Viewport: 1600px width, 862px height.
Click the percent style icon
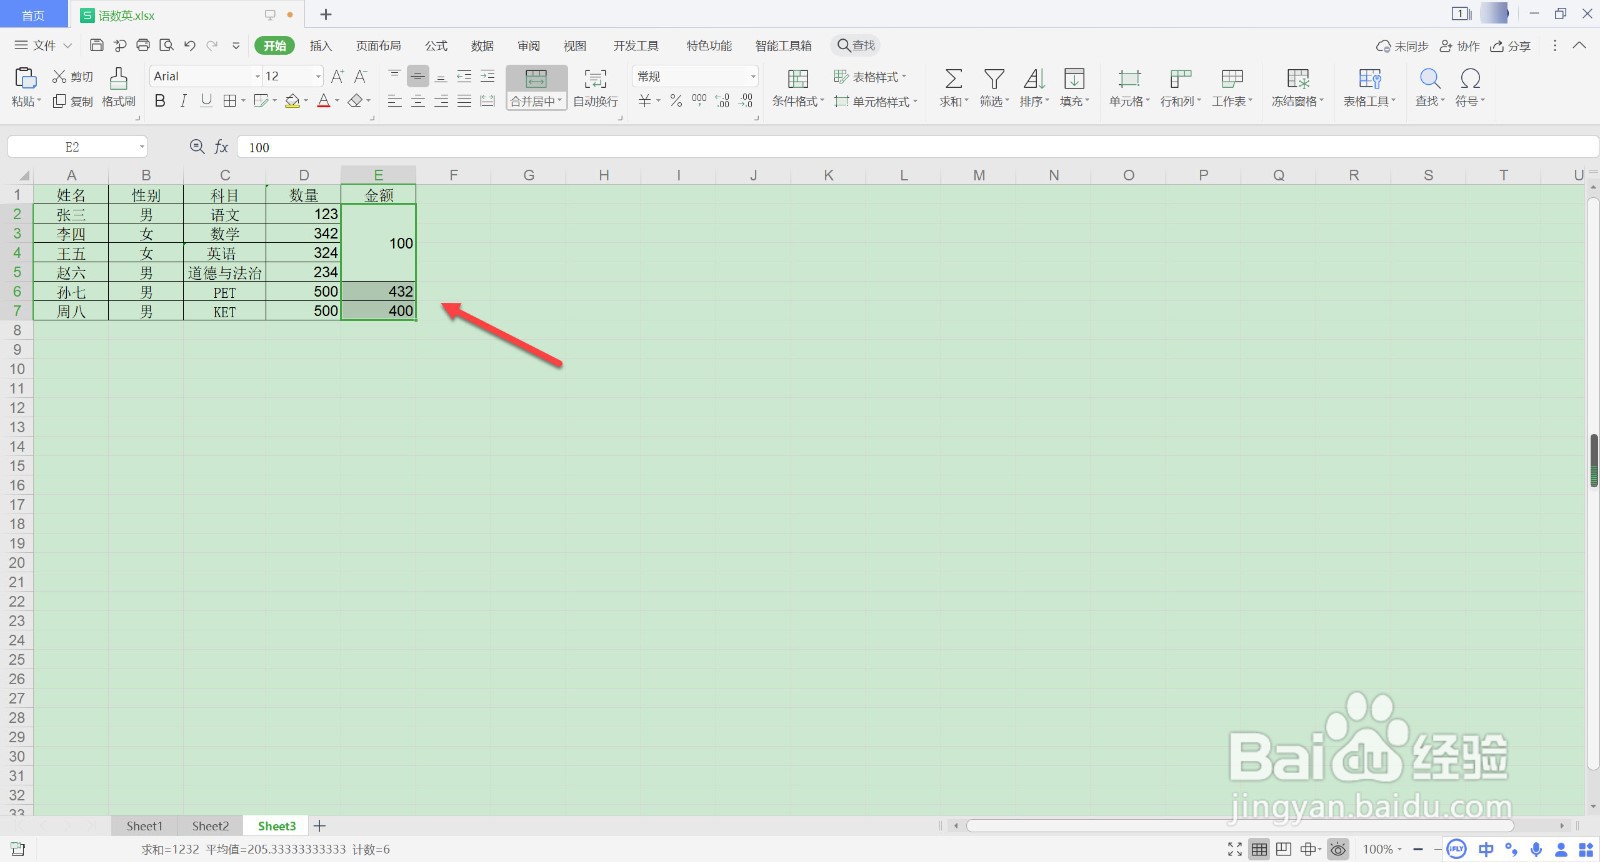click(x=676, y=100)
